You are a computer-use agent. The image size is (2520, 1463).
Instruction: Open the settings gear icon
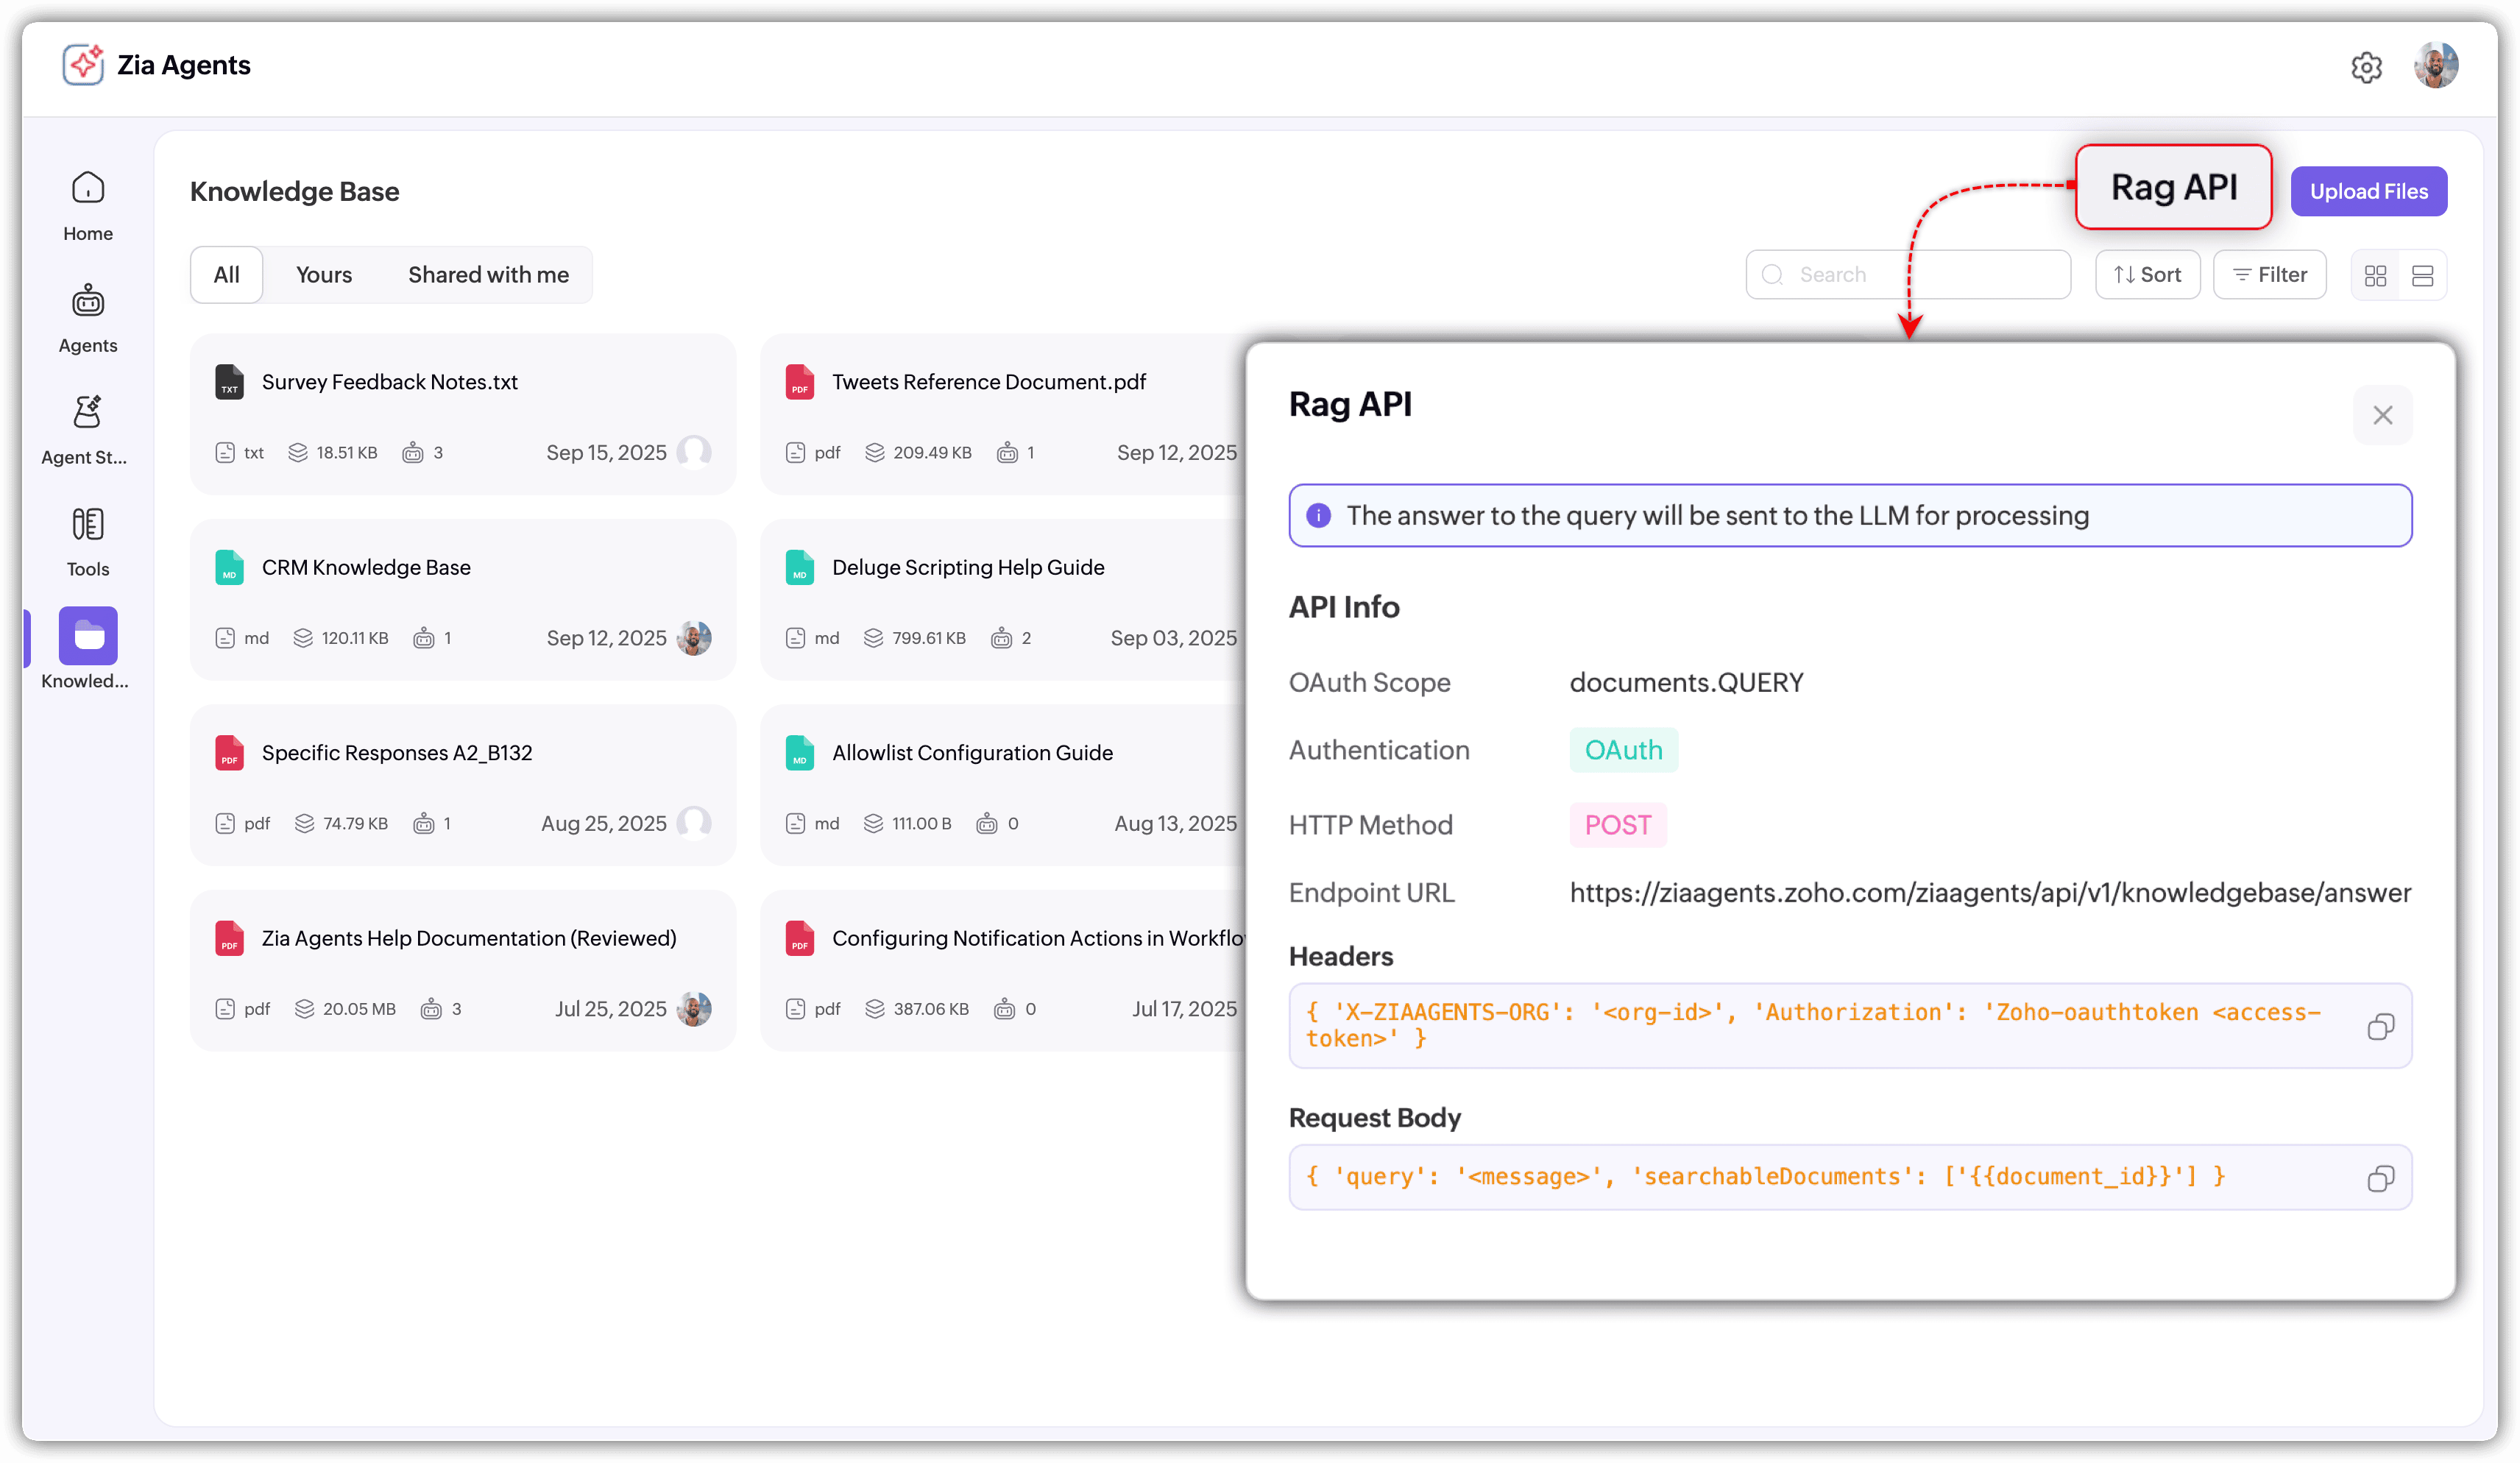click(x=2366, y=68)
